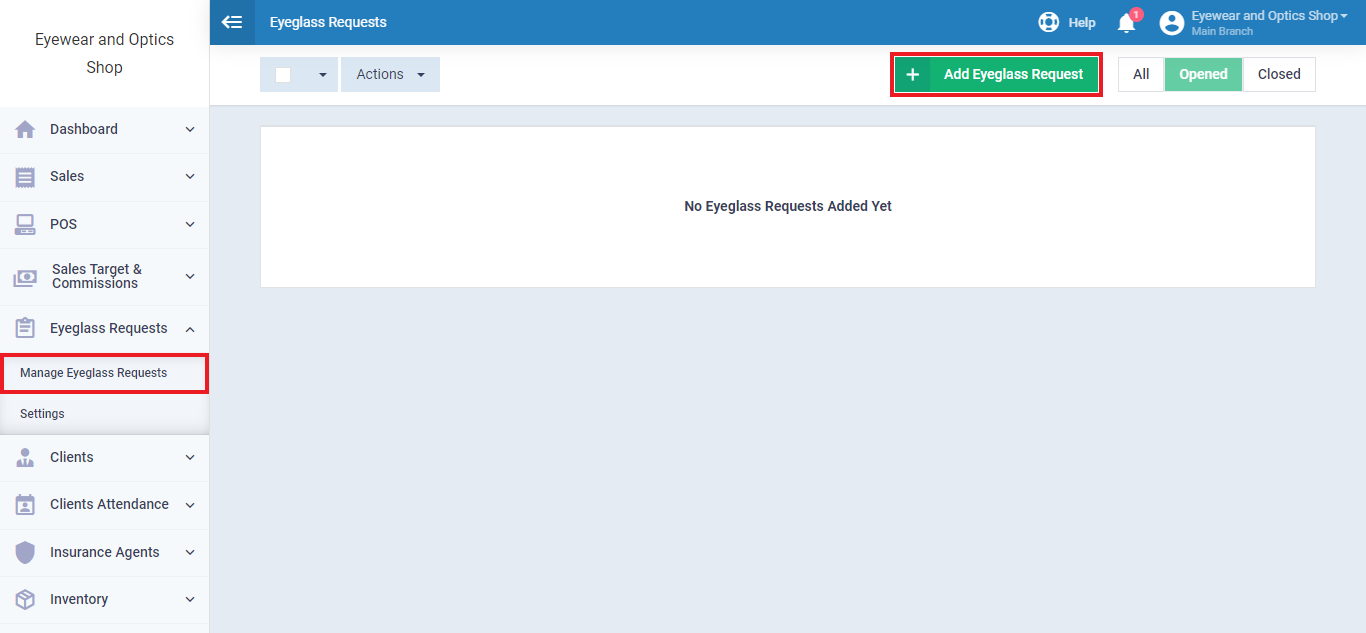Expand the Sales menu chevron

pos(190,176)
